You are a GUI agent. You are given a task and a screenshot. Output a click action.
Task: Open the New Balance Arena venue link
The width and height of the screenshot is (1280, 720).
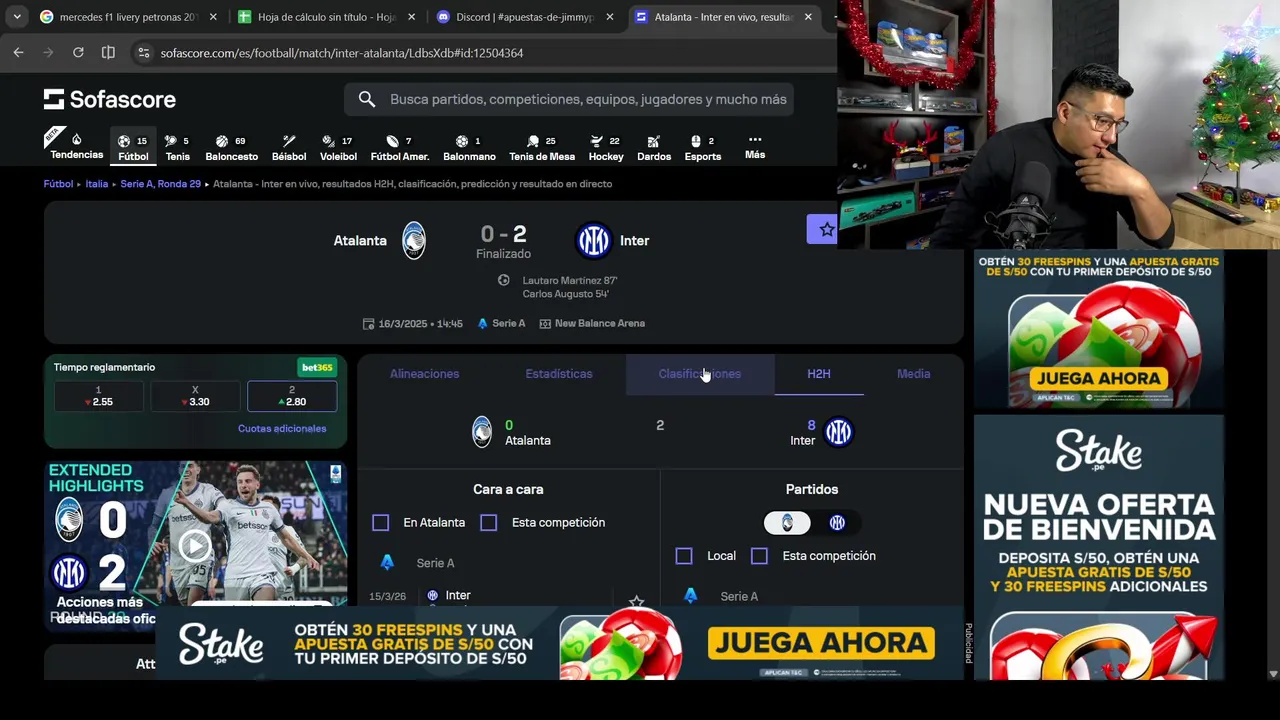(x=592, y=323)
